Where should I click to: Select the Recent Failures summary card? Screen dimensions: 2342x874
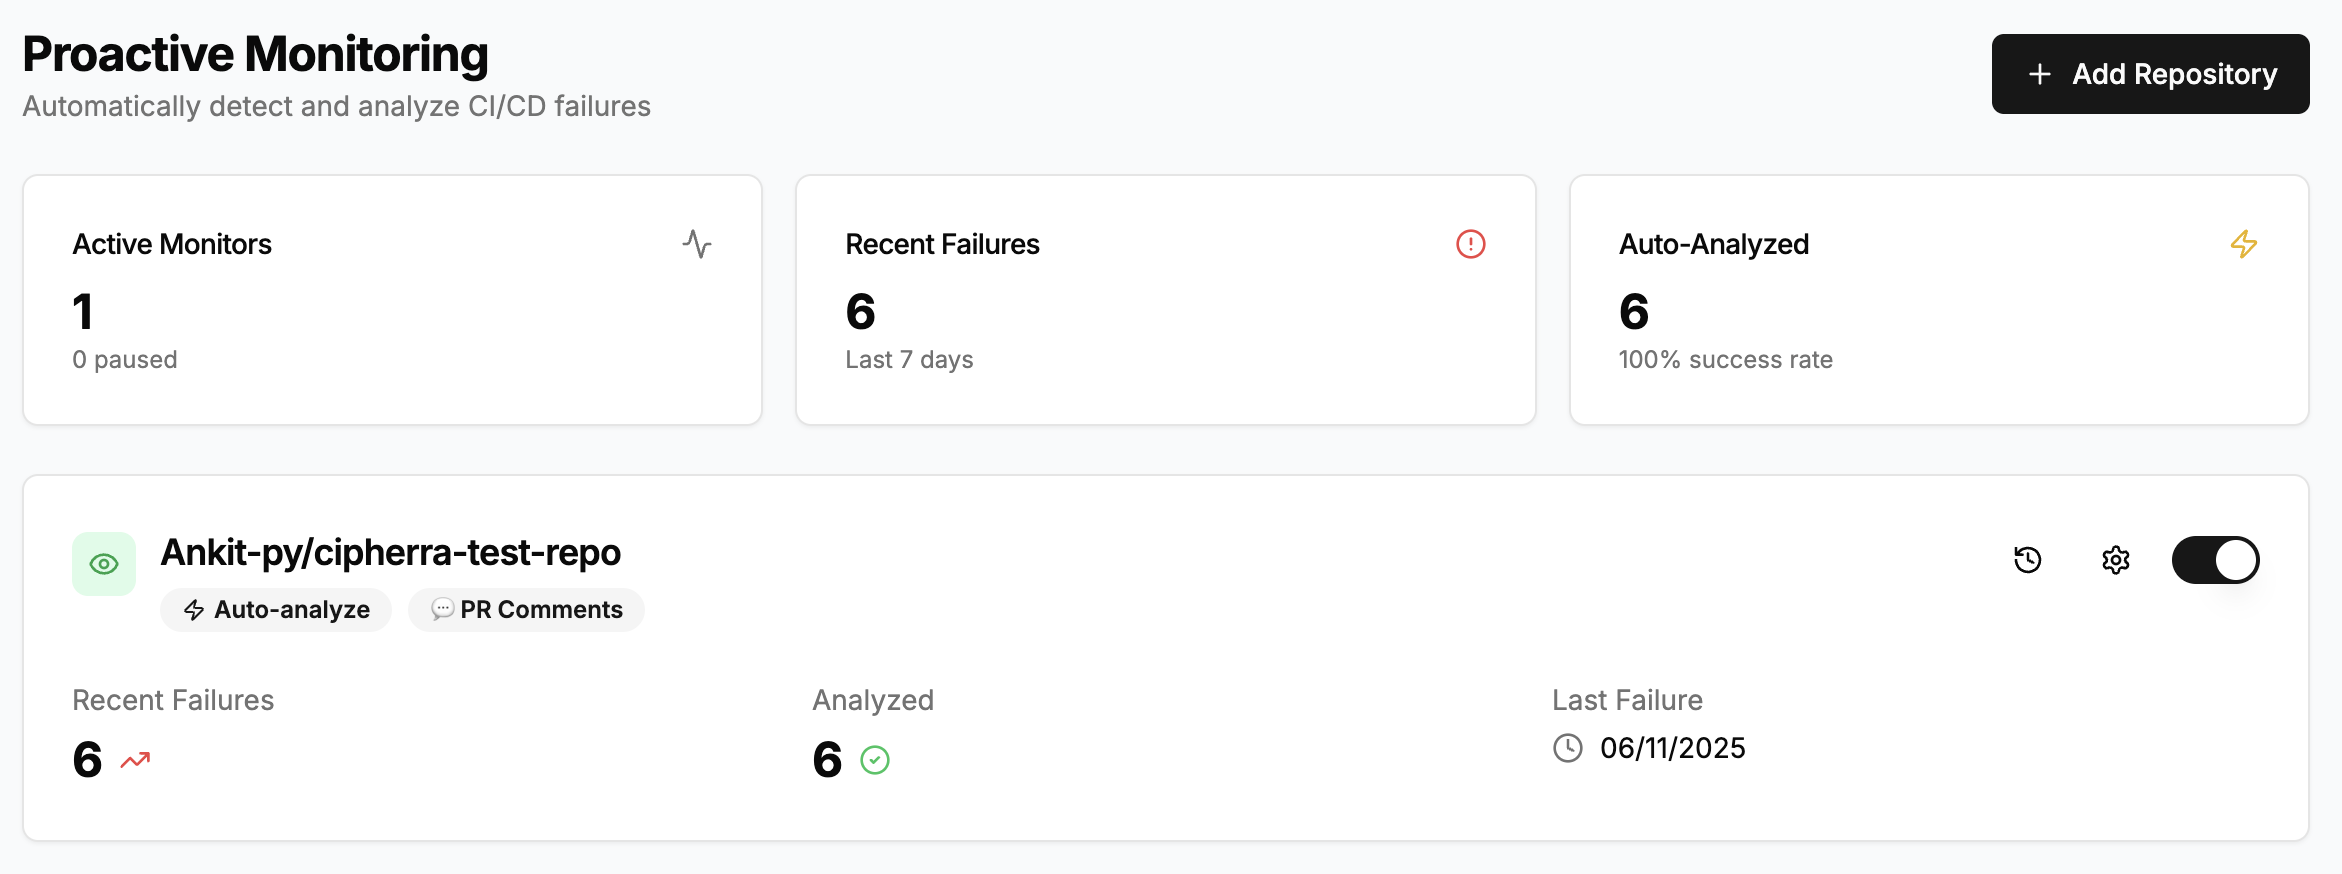click(1164, 300)
